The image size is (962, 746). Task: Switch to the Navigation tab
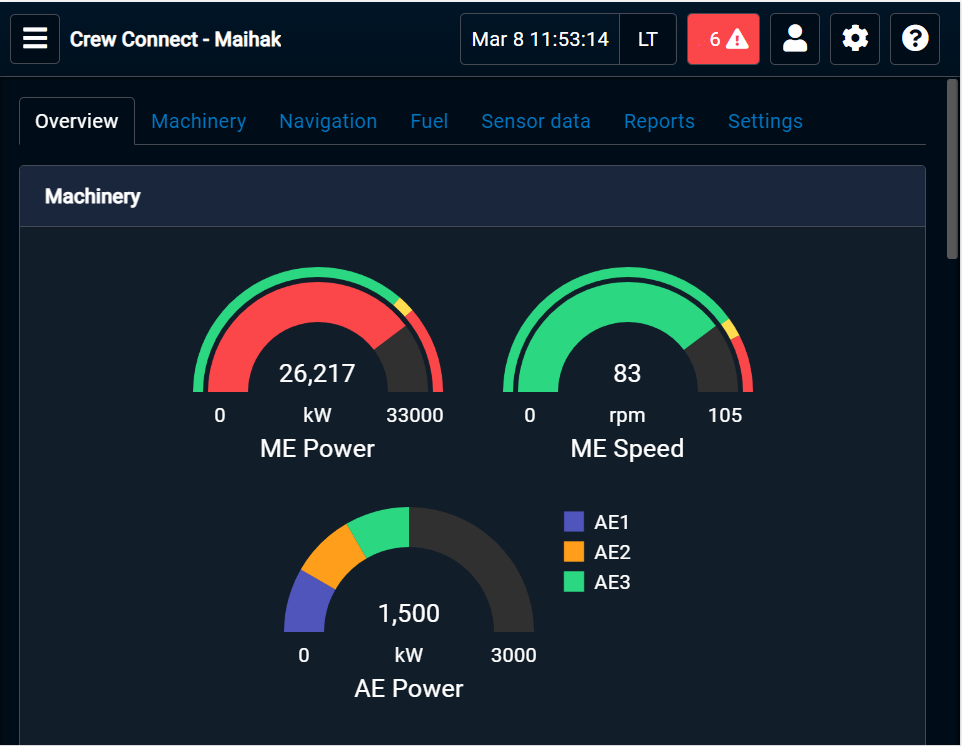(x=328, y=121)
